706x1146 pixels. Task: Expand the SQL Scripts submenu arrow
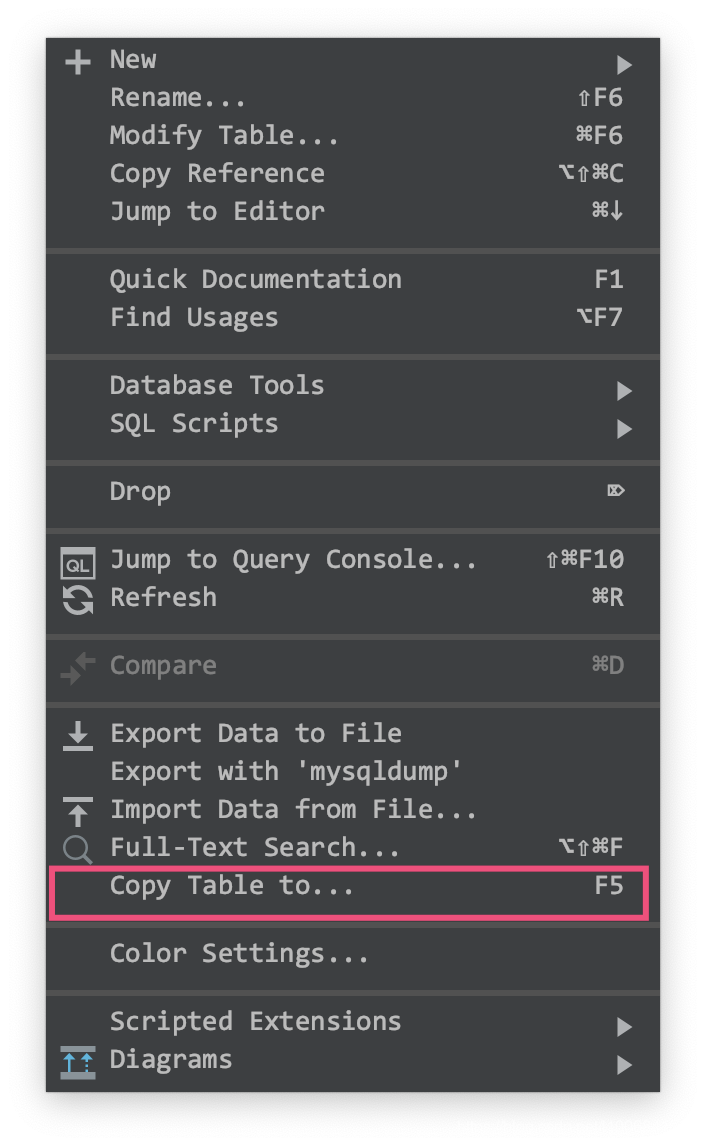(624, 429)
